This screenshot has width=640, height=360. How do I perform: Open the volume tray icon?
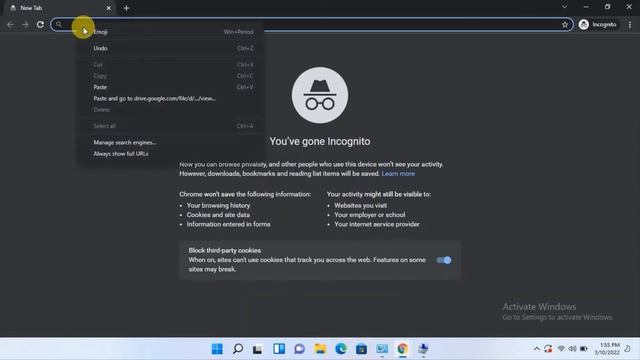point(572,349)
